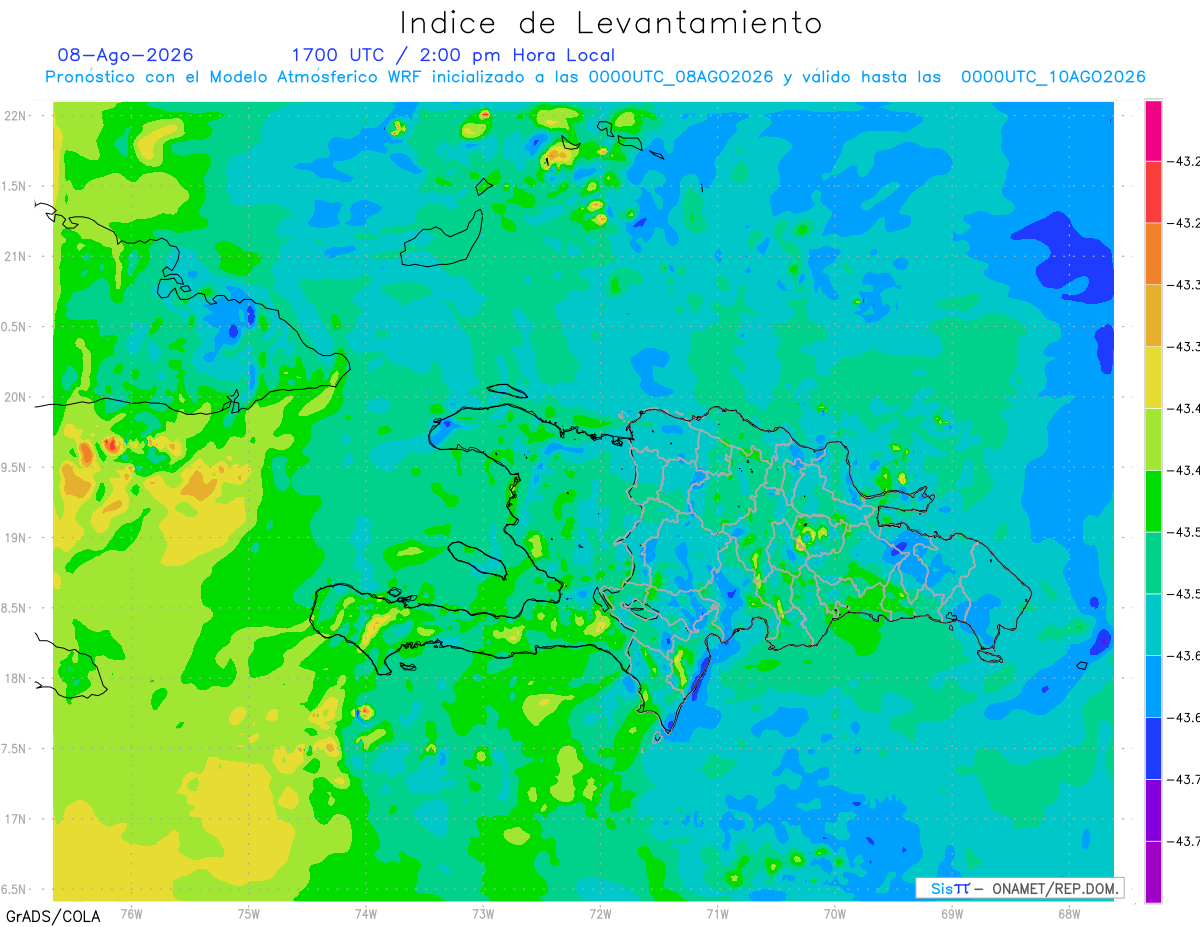Pick the bright pure-green swatch on the color scale

(1153, 500)
